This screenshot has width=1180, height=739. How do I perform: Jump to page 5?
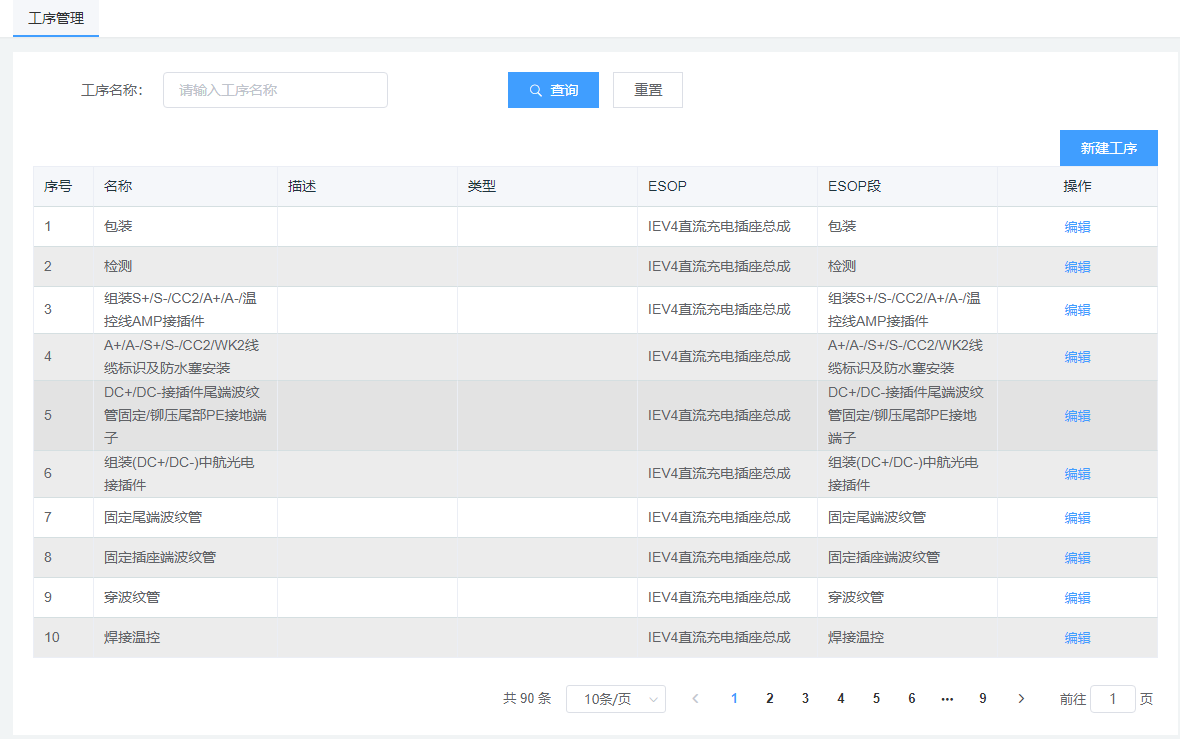click(876, 699)
